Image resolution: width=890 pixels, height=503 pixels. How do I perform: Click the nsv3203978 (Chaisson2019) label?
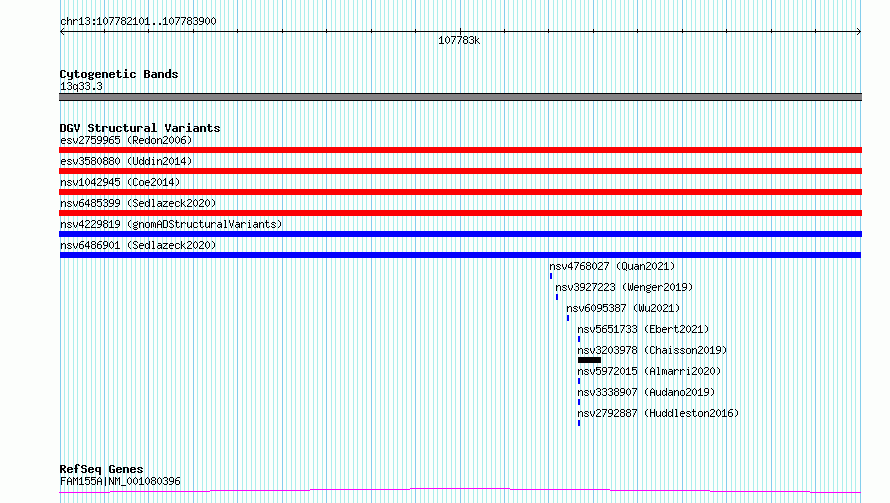click(652, 350)
